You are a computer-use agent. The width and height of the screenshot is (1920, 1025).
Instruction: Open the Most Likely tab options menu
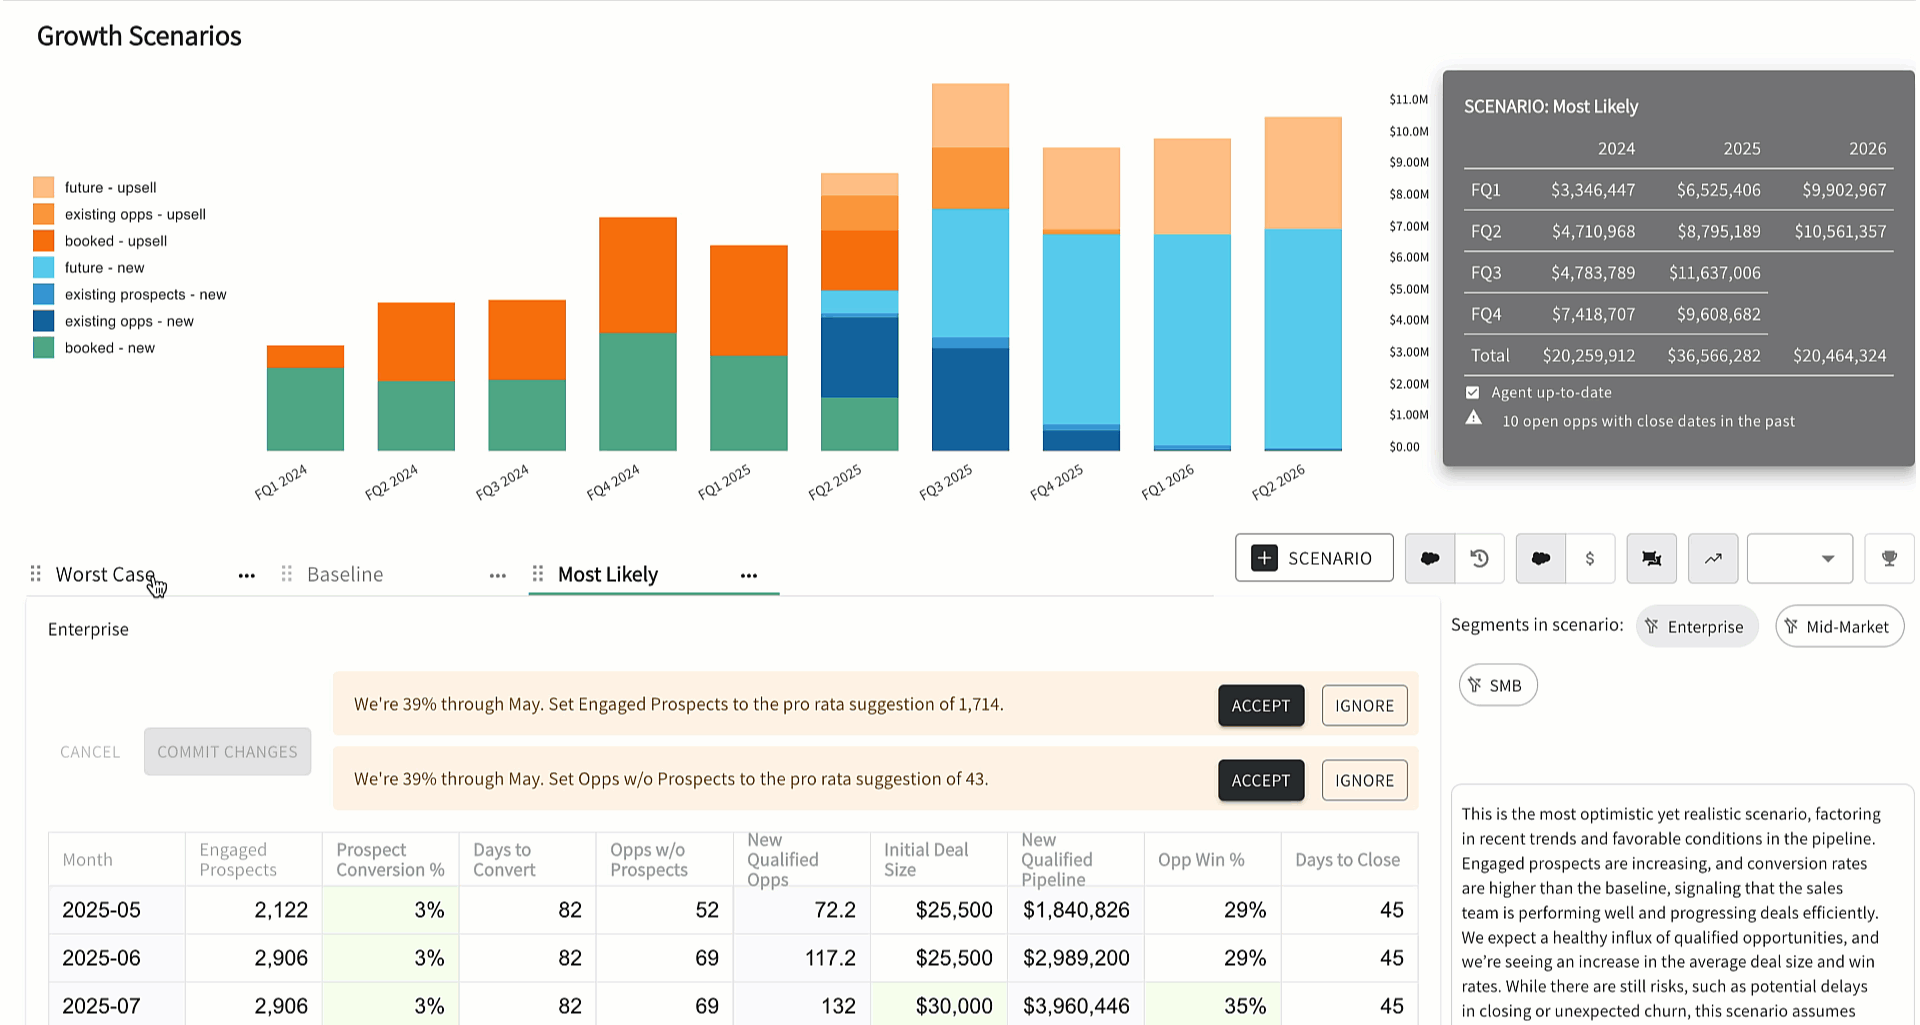coord(749,575)
